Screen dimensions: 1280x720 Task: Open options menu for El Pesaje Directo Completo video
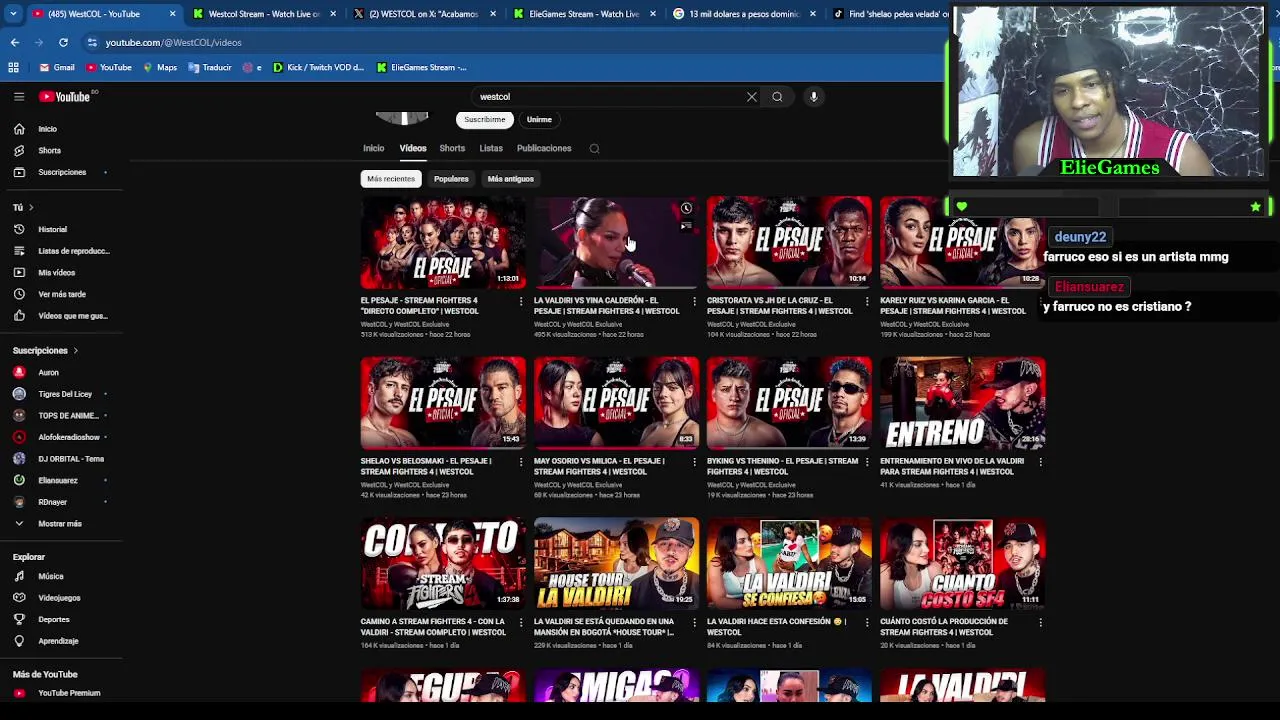coord(520,301)
